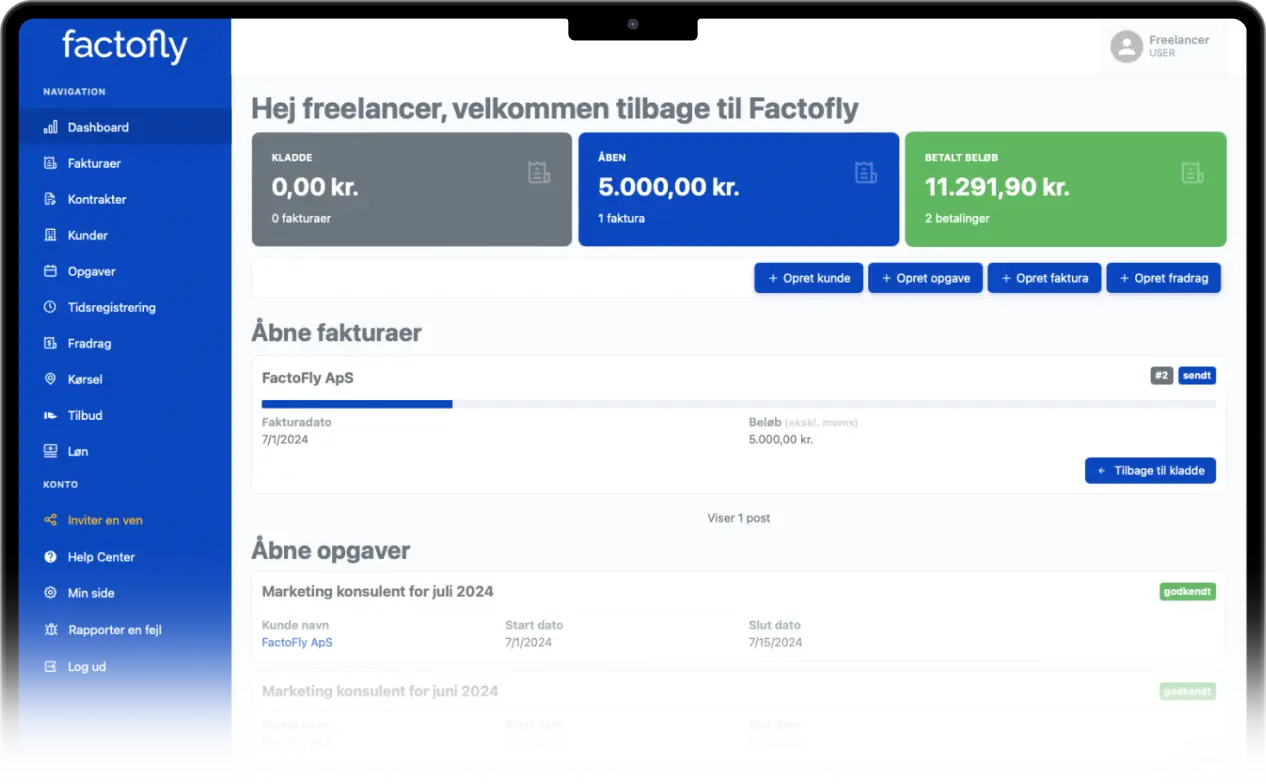Click the Kontrakter document icon
This screenshot has width=1266, height=784.
pyautogui.click(x=50, y=199)
